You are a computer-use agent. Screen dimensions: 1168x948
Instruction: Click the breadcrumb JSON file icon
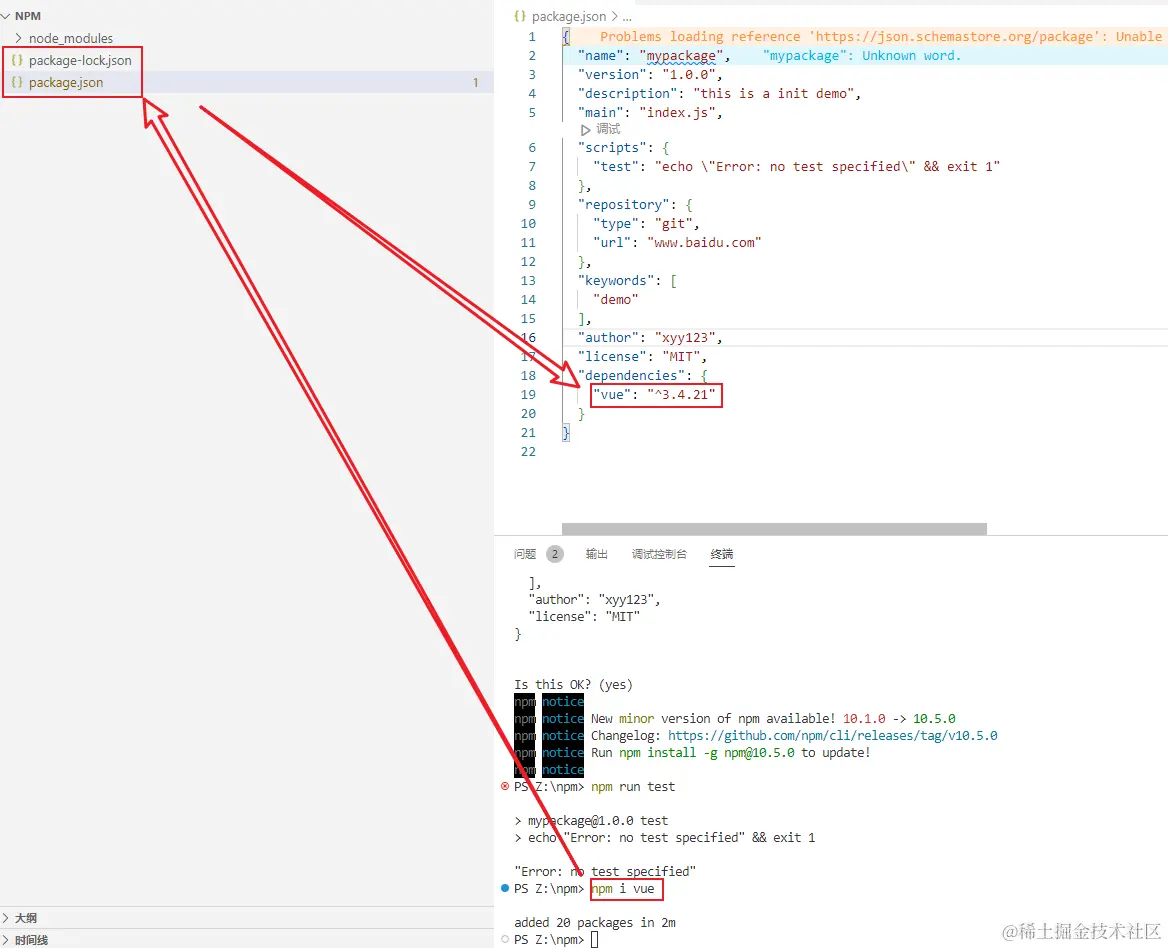tap(520, 16)
